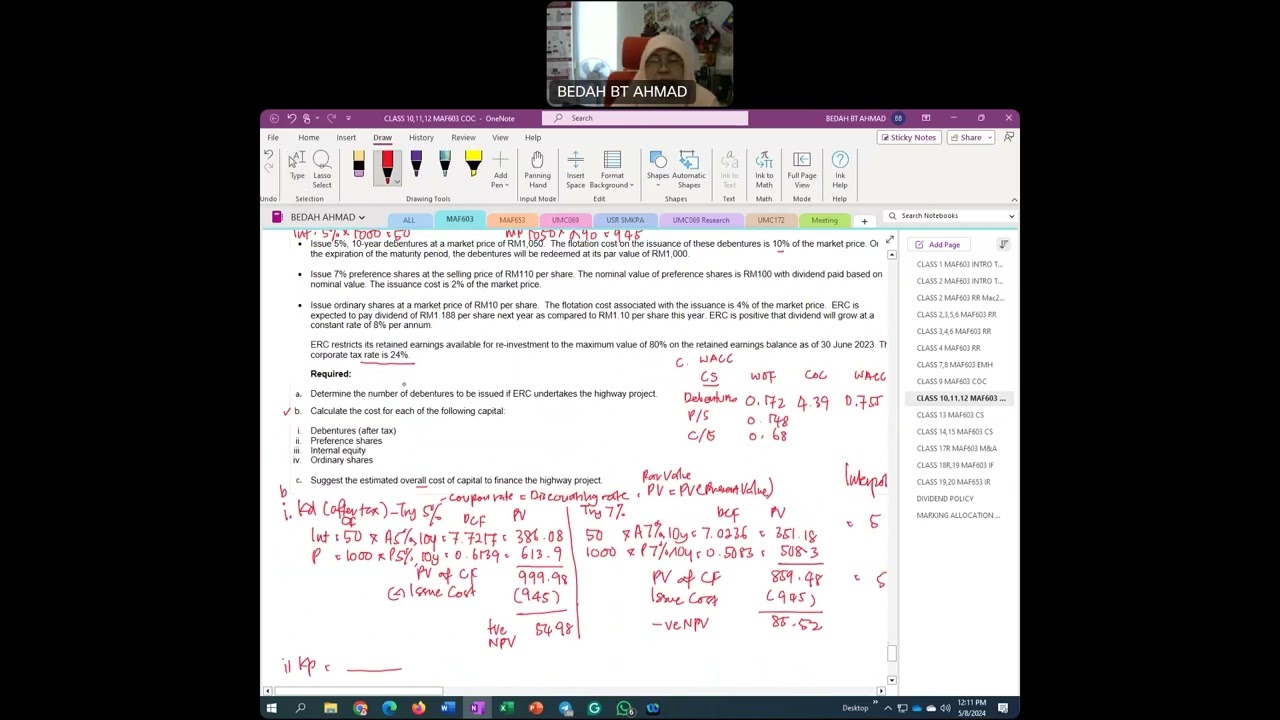Open the USR SMKPA section tab
The image size is (1280, 720).
pyautogui.click(x=625, y=220)
